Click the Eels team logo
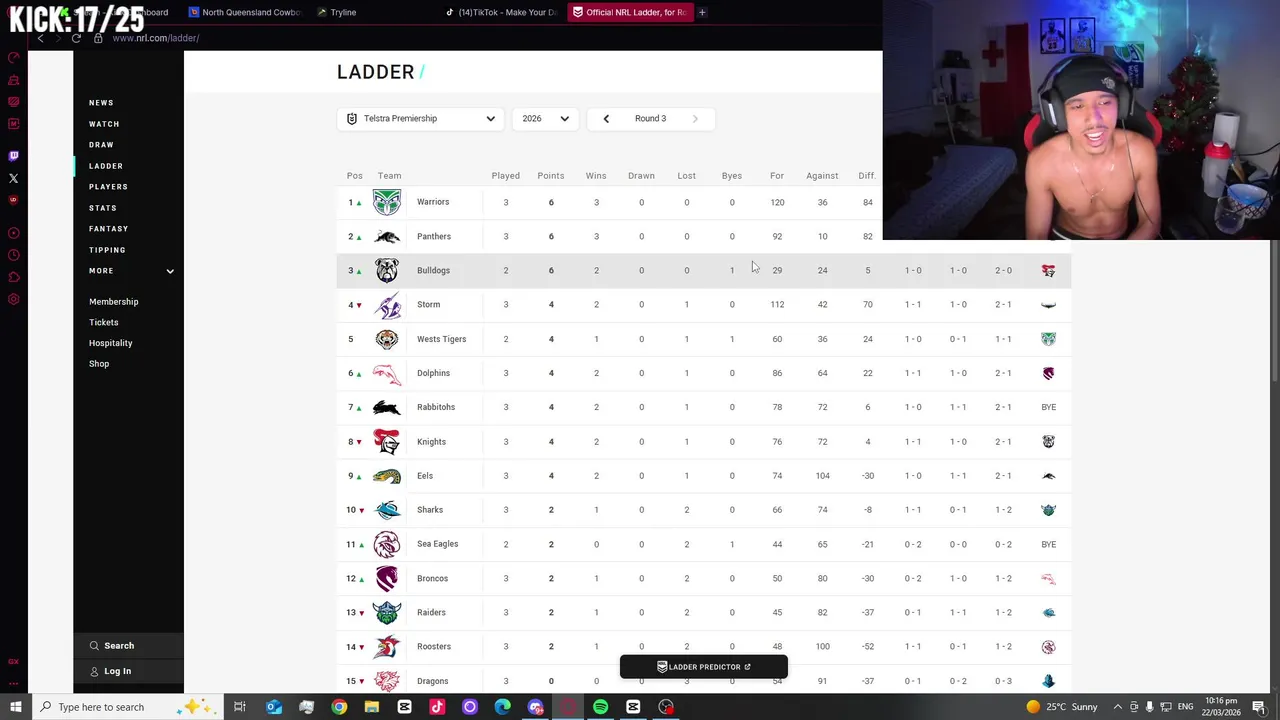 [x=387, y=476]
